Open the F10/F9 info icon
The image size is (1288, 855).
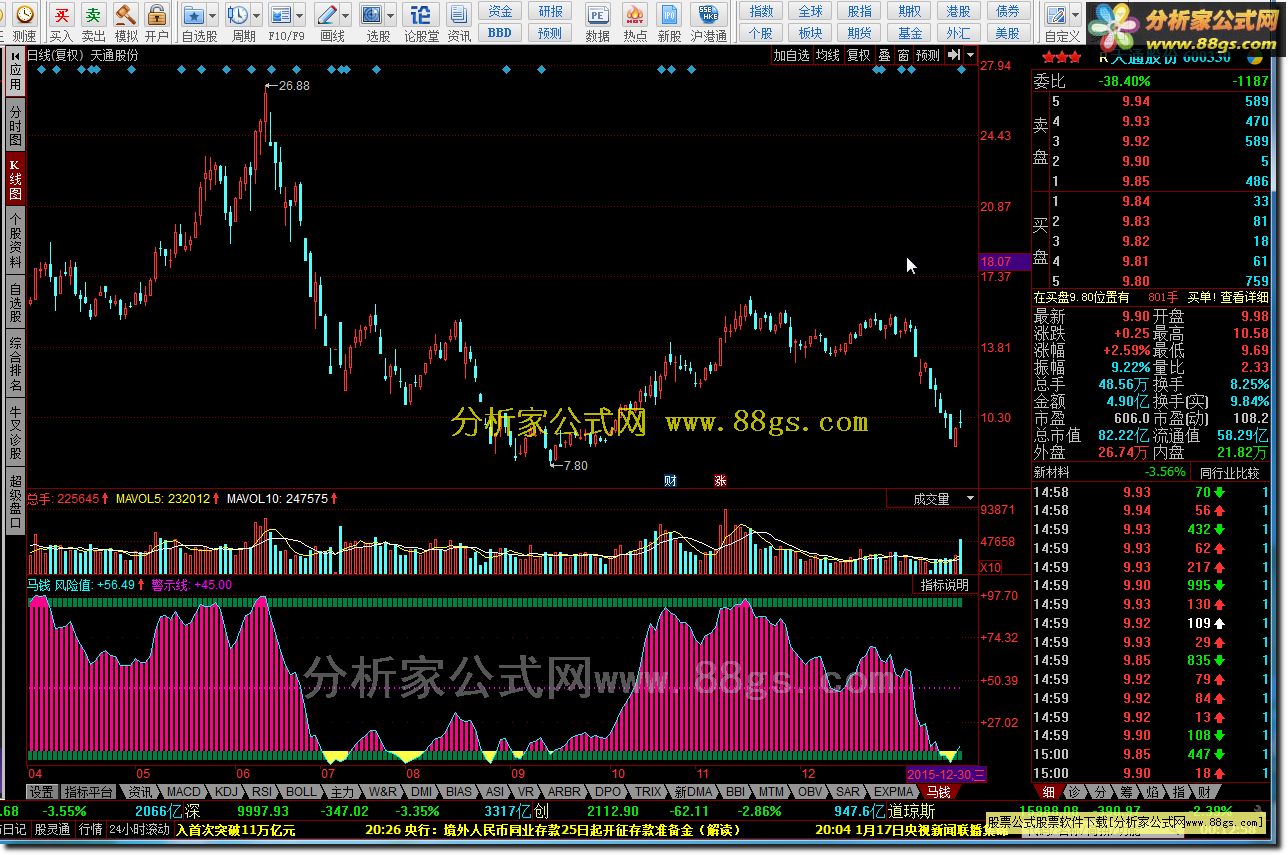(281, 15)
